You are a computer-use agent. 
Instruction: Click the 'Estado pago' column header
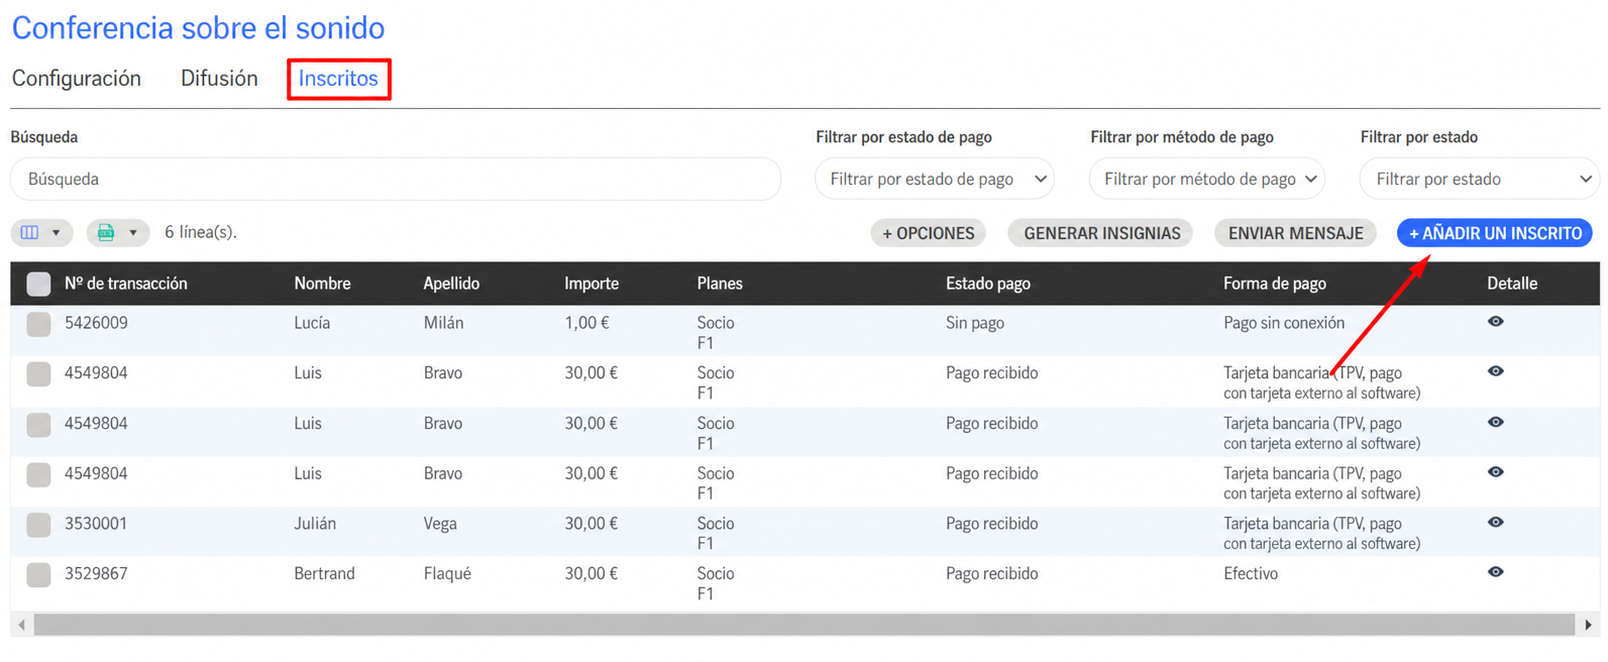pyautogui.click(x=988, y=283)
